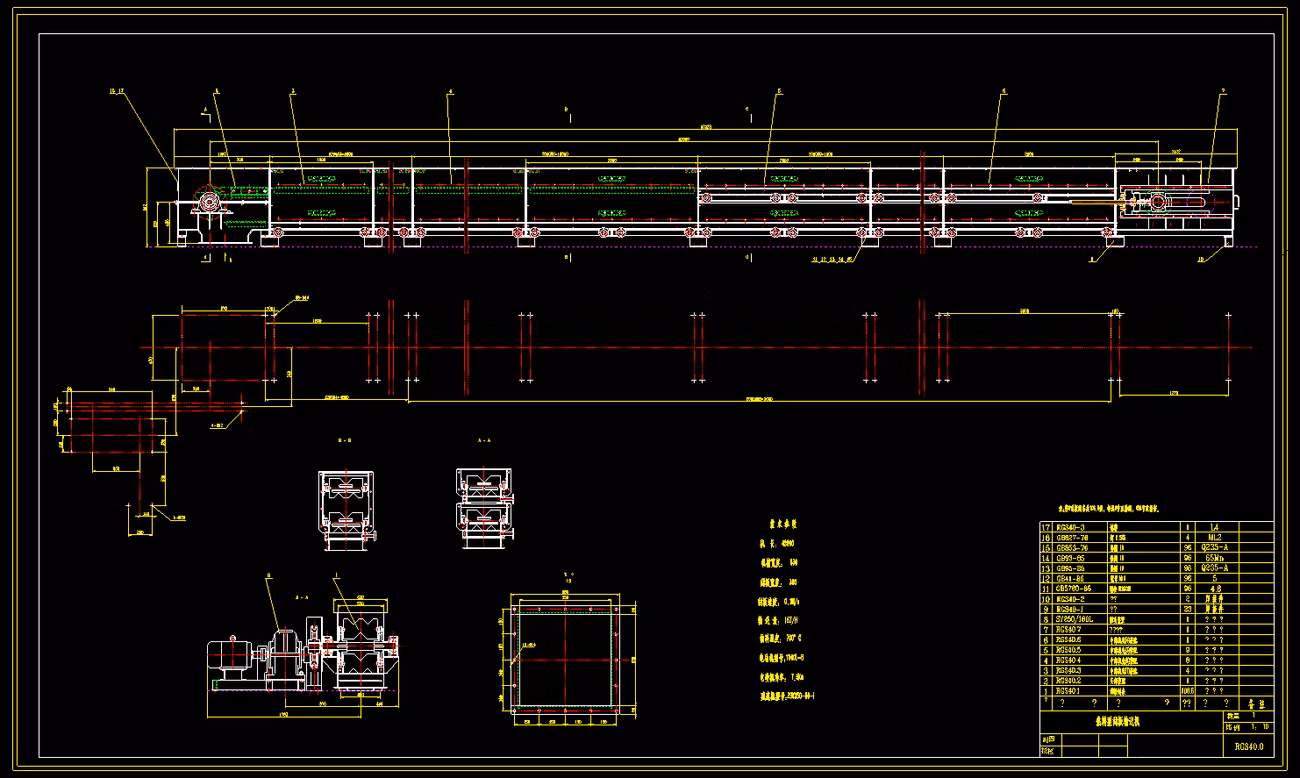Select the offset foundation outline at lower left
Screen dimensions: 1300x778
click(110, 429)
